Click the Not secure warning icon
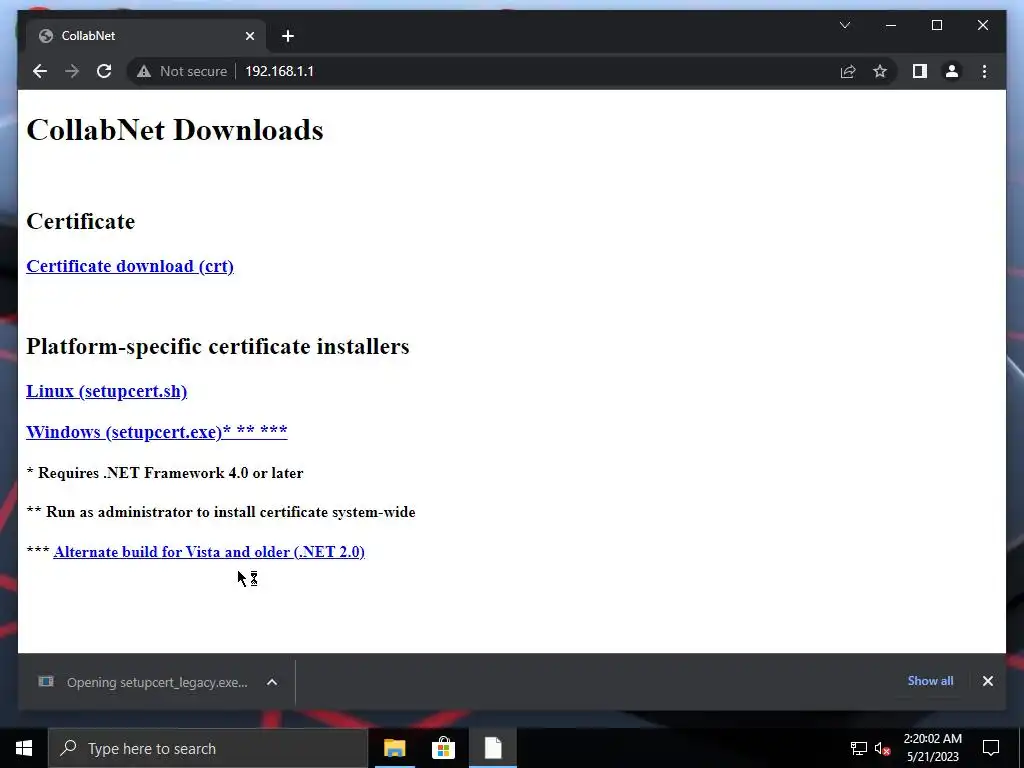The width and height of the screenshot is (1024, 768). [144, 71]
